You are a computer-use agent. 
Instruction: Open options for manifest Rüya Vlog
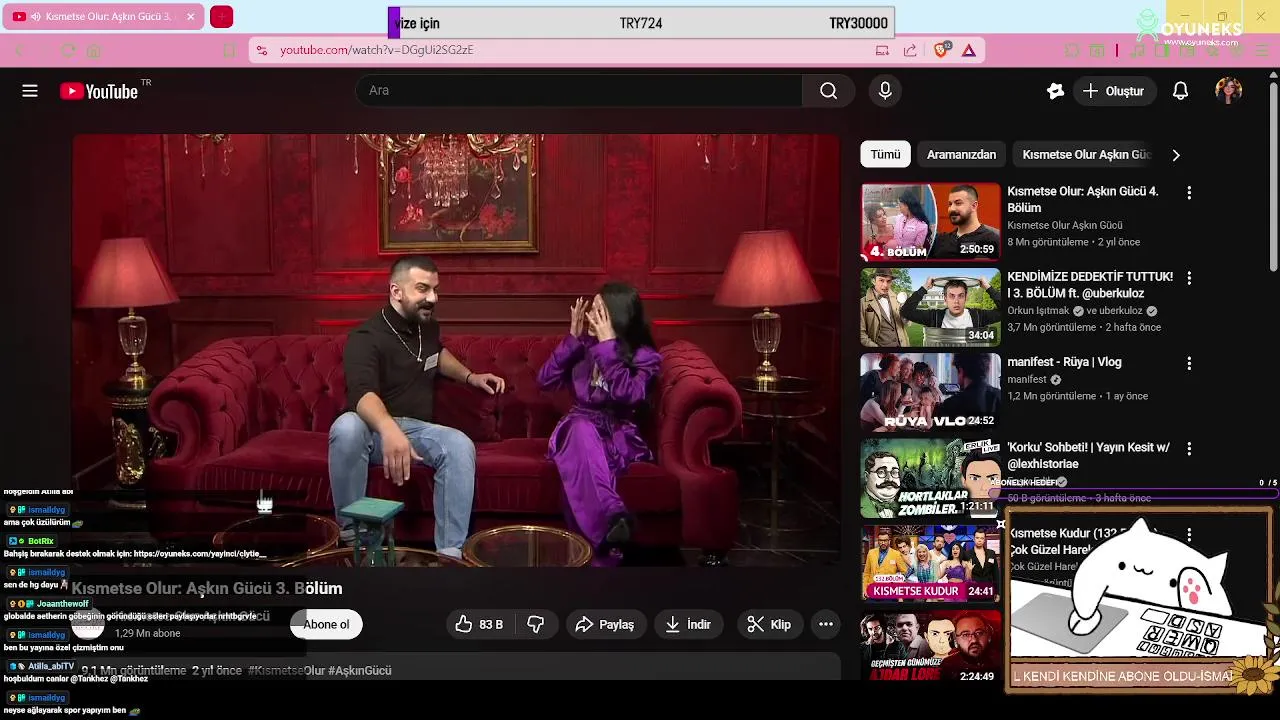(1189, 363)
